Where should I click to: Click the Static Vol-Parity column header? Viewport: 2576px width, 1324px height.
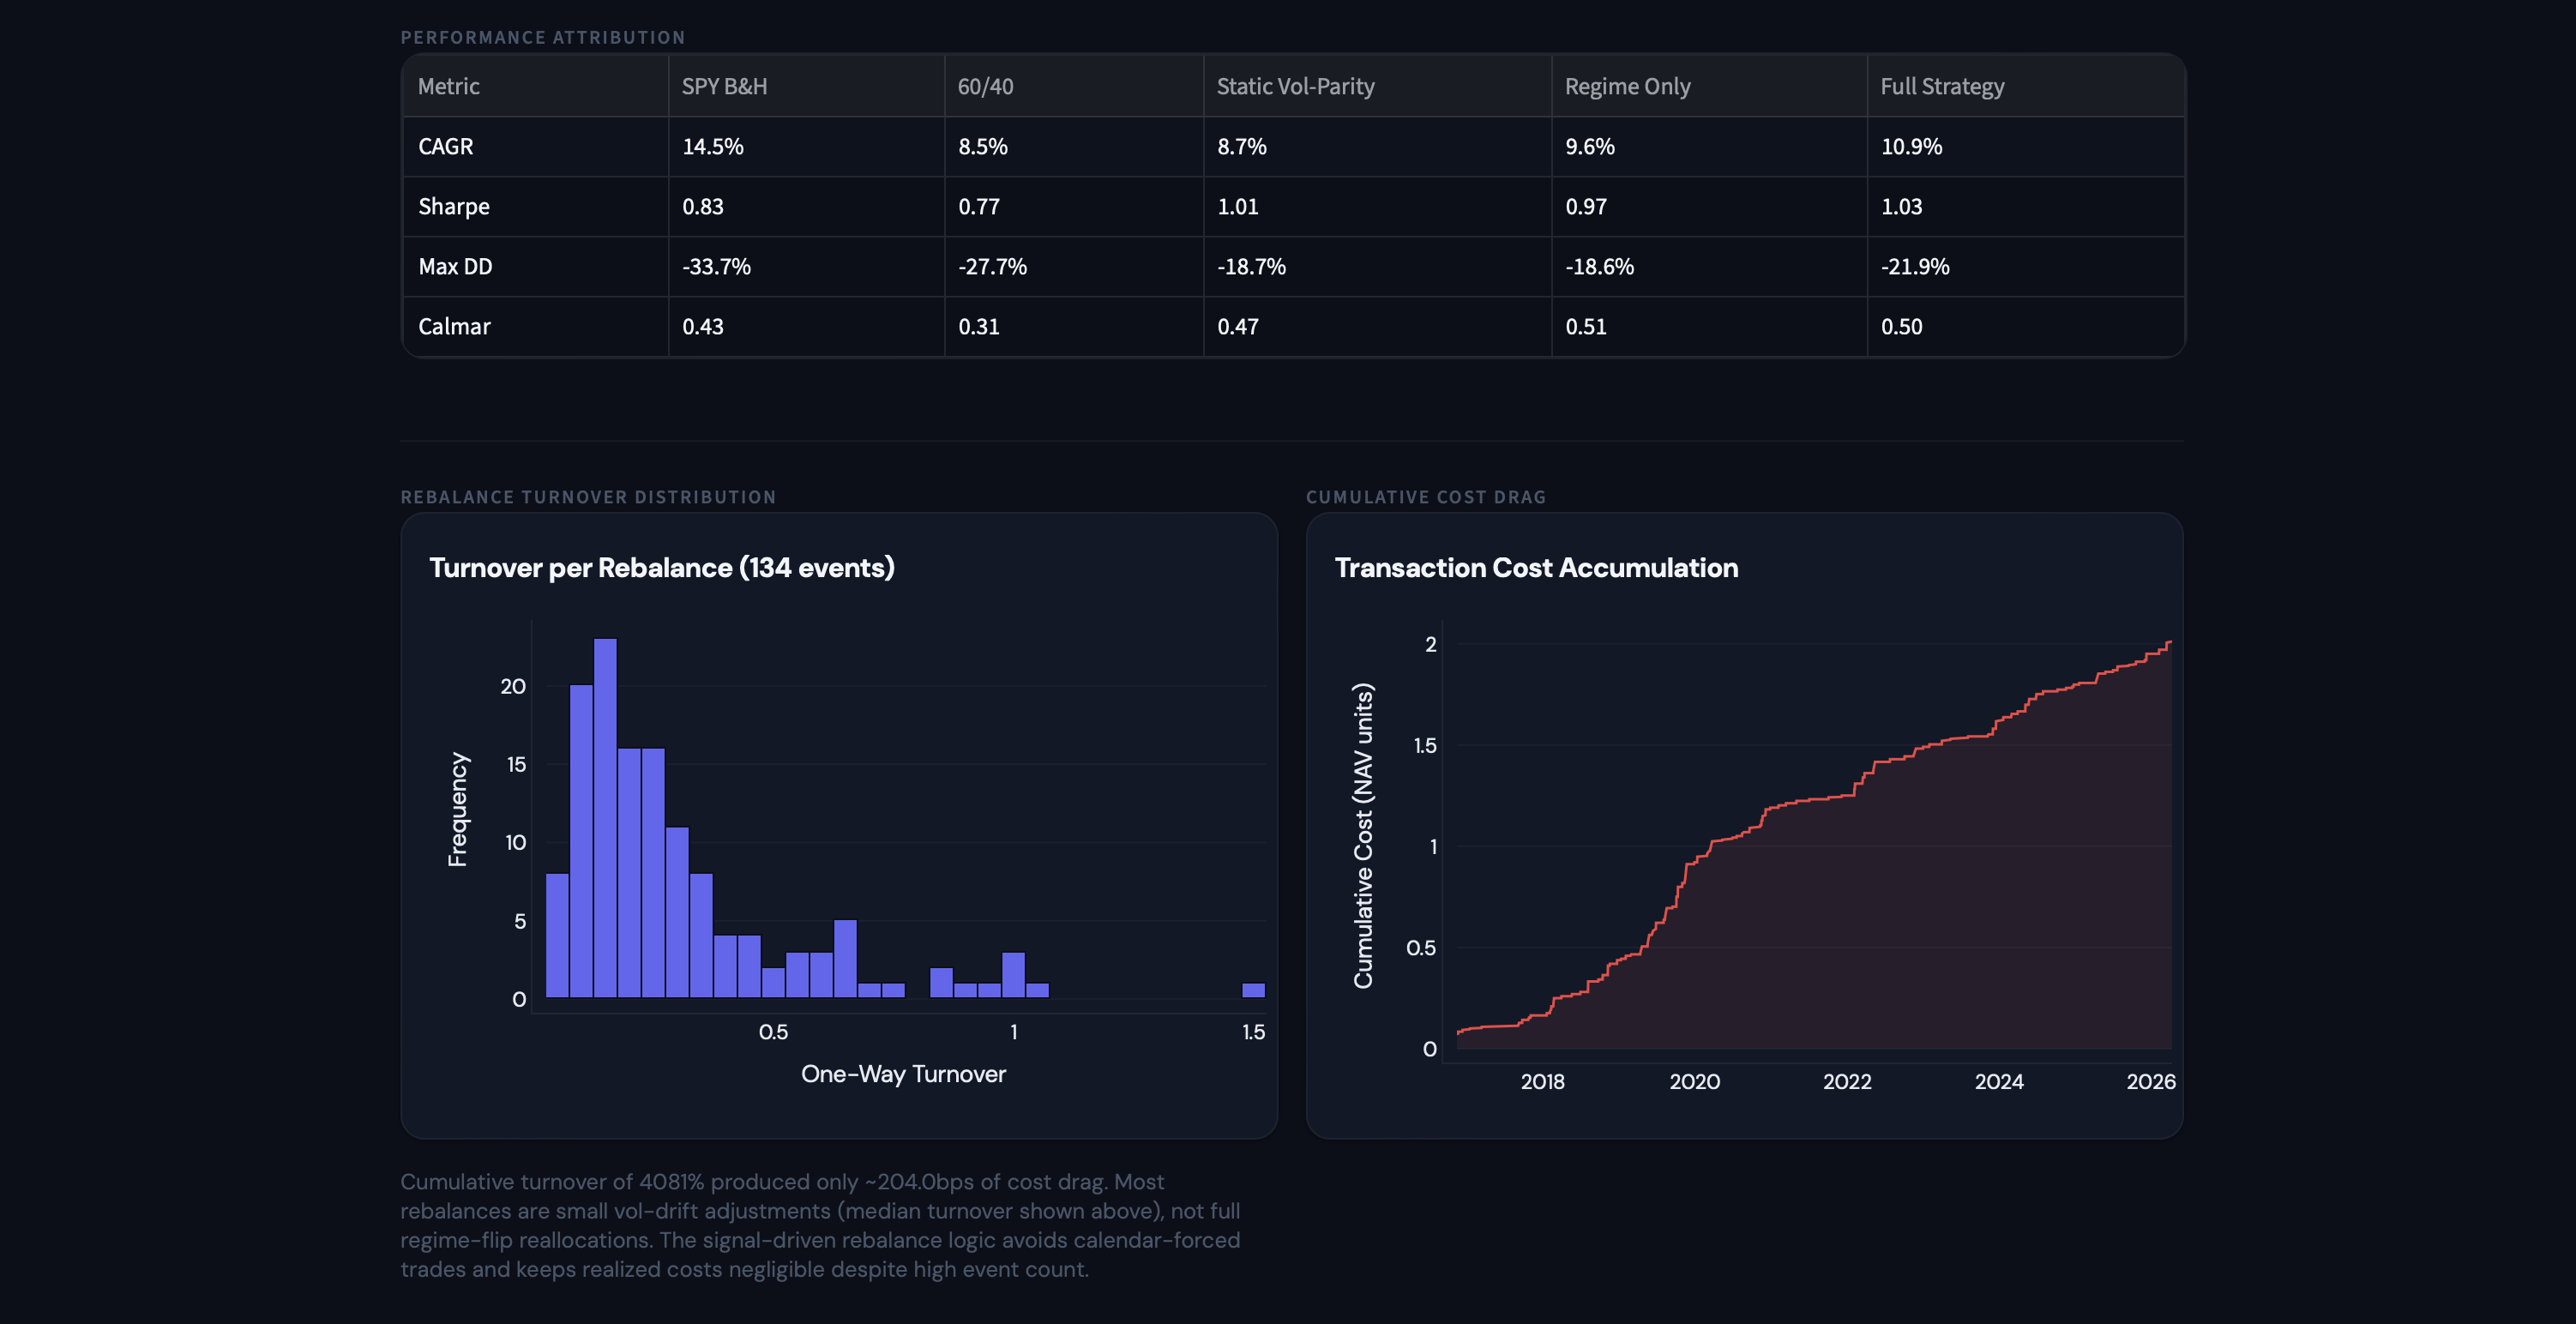1295,86
